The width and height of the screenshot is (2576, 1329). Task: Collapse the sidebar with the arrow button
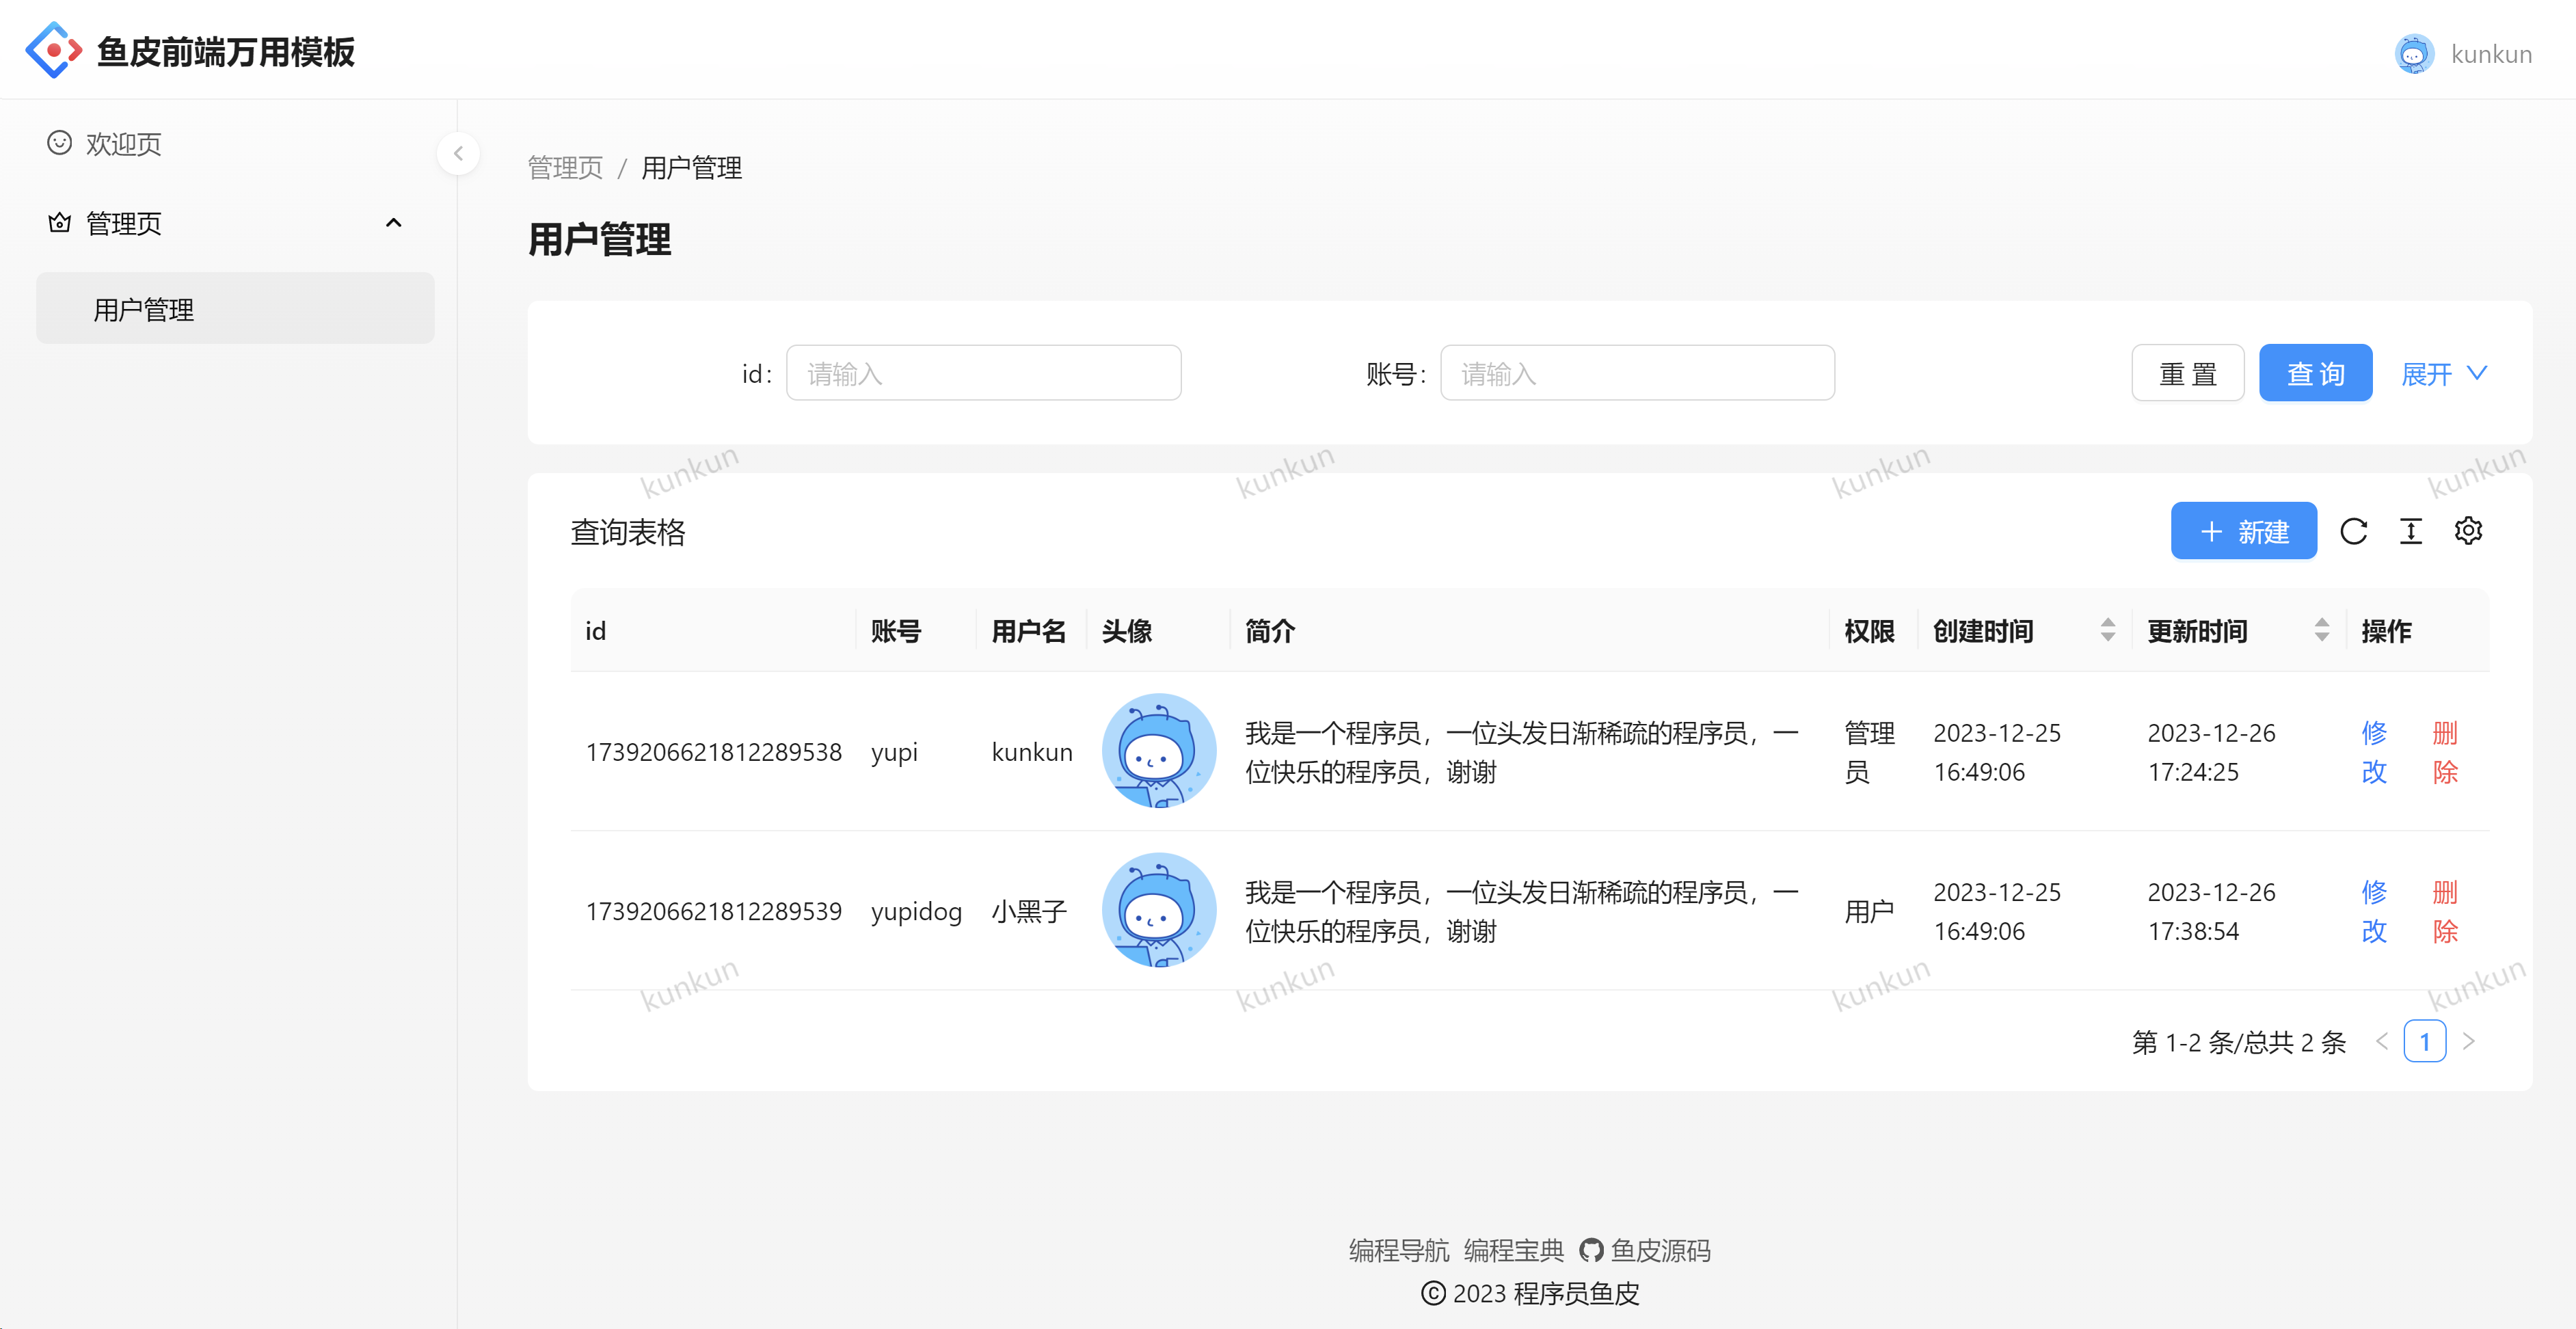(x=458, y=153)
